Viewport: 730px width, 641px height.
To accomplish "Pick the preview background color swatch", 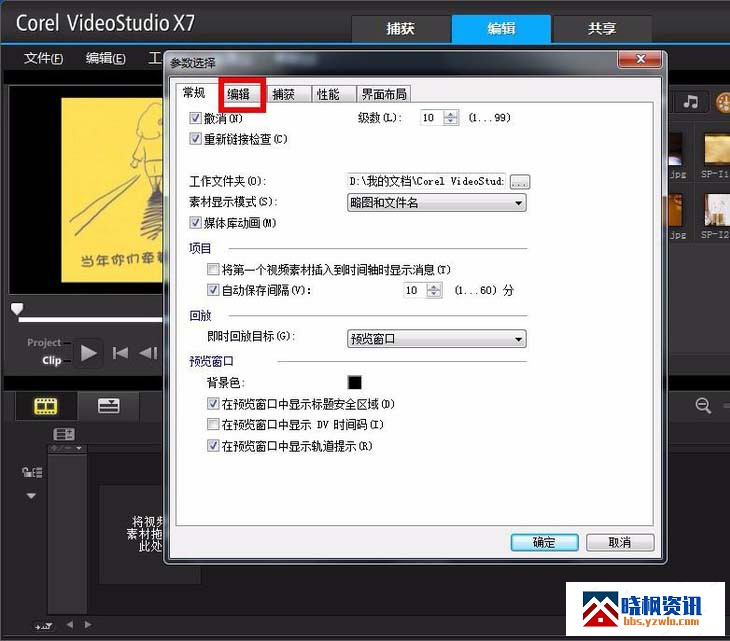I will pyautogui.click(x=354, y=382).
